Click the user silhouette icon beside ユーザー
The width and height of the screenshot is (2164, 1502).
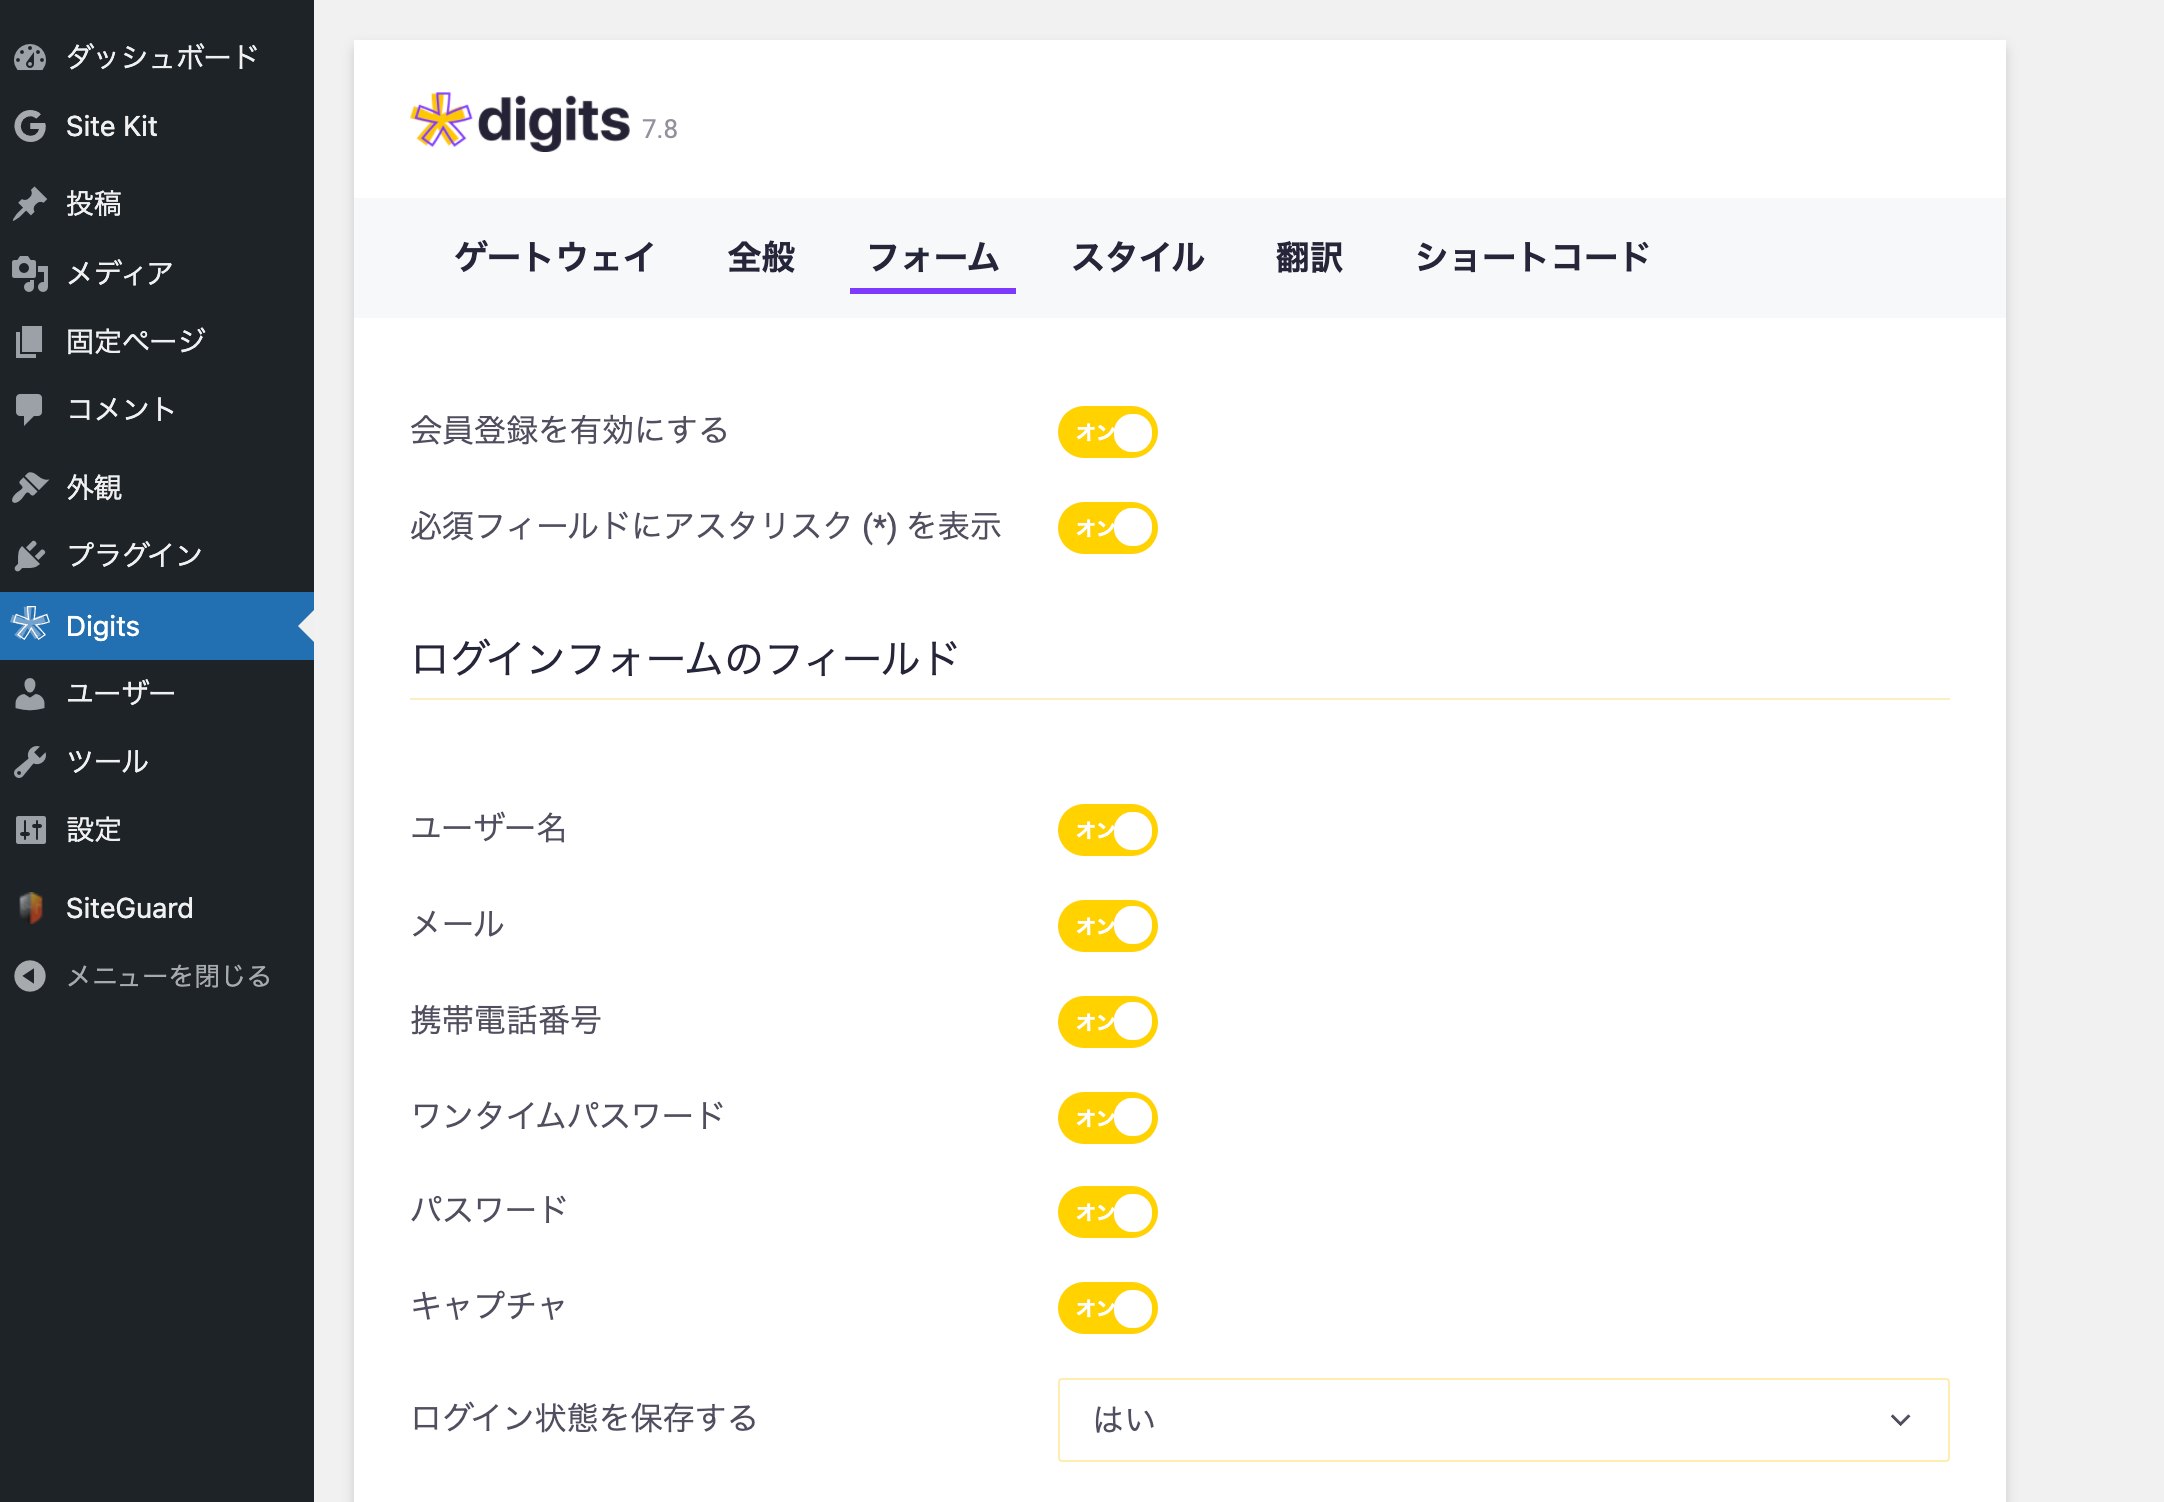coord(30,693)
